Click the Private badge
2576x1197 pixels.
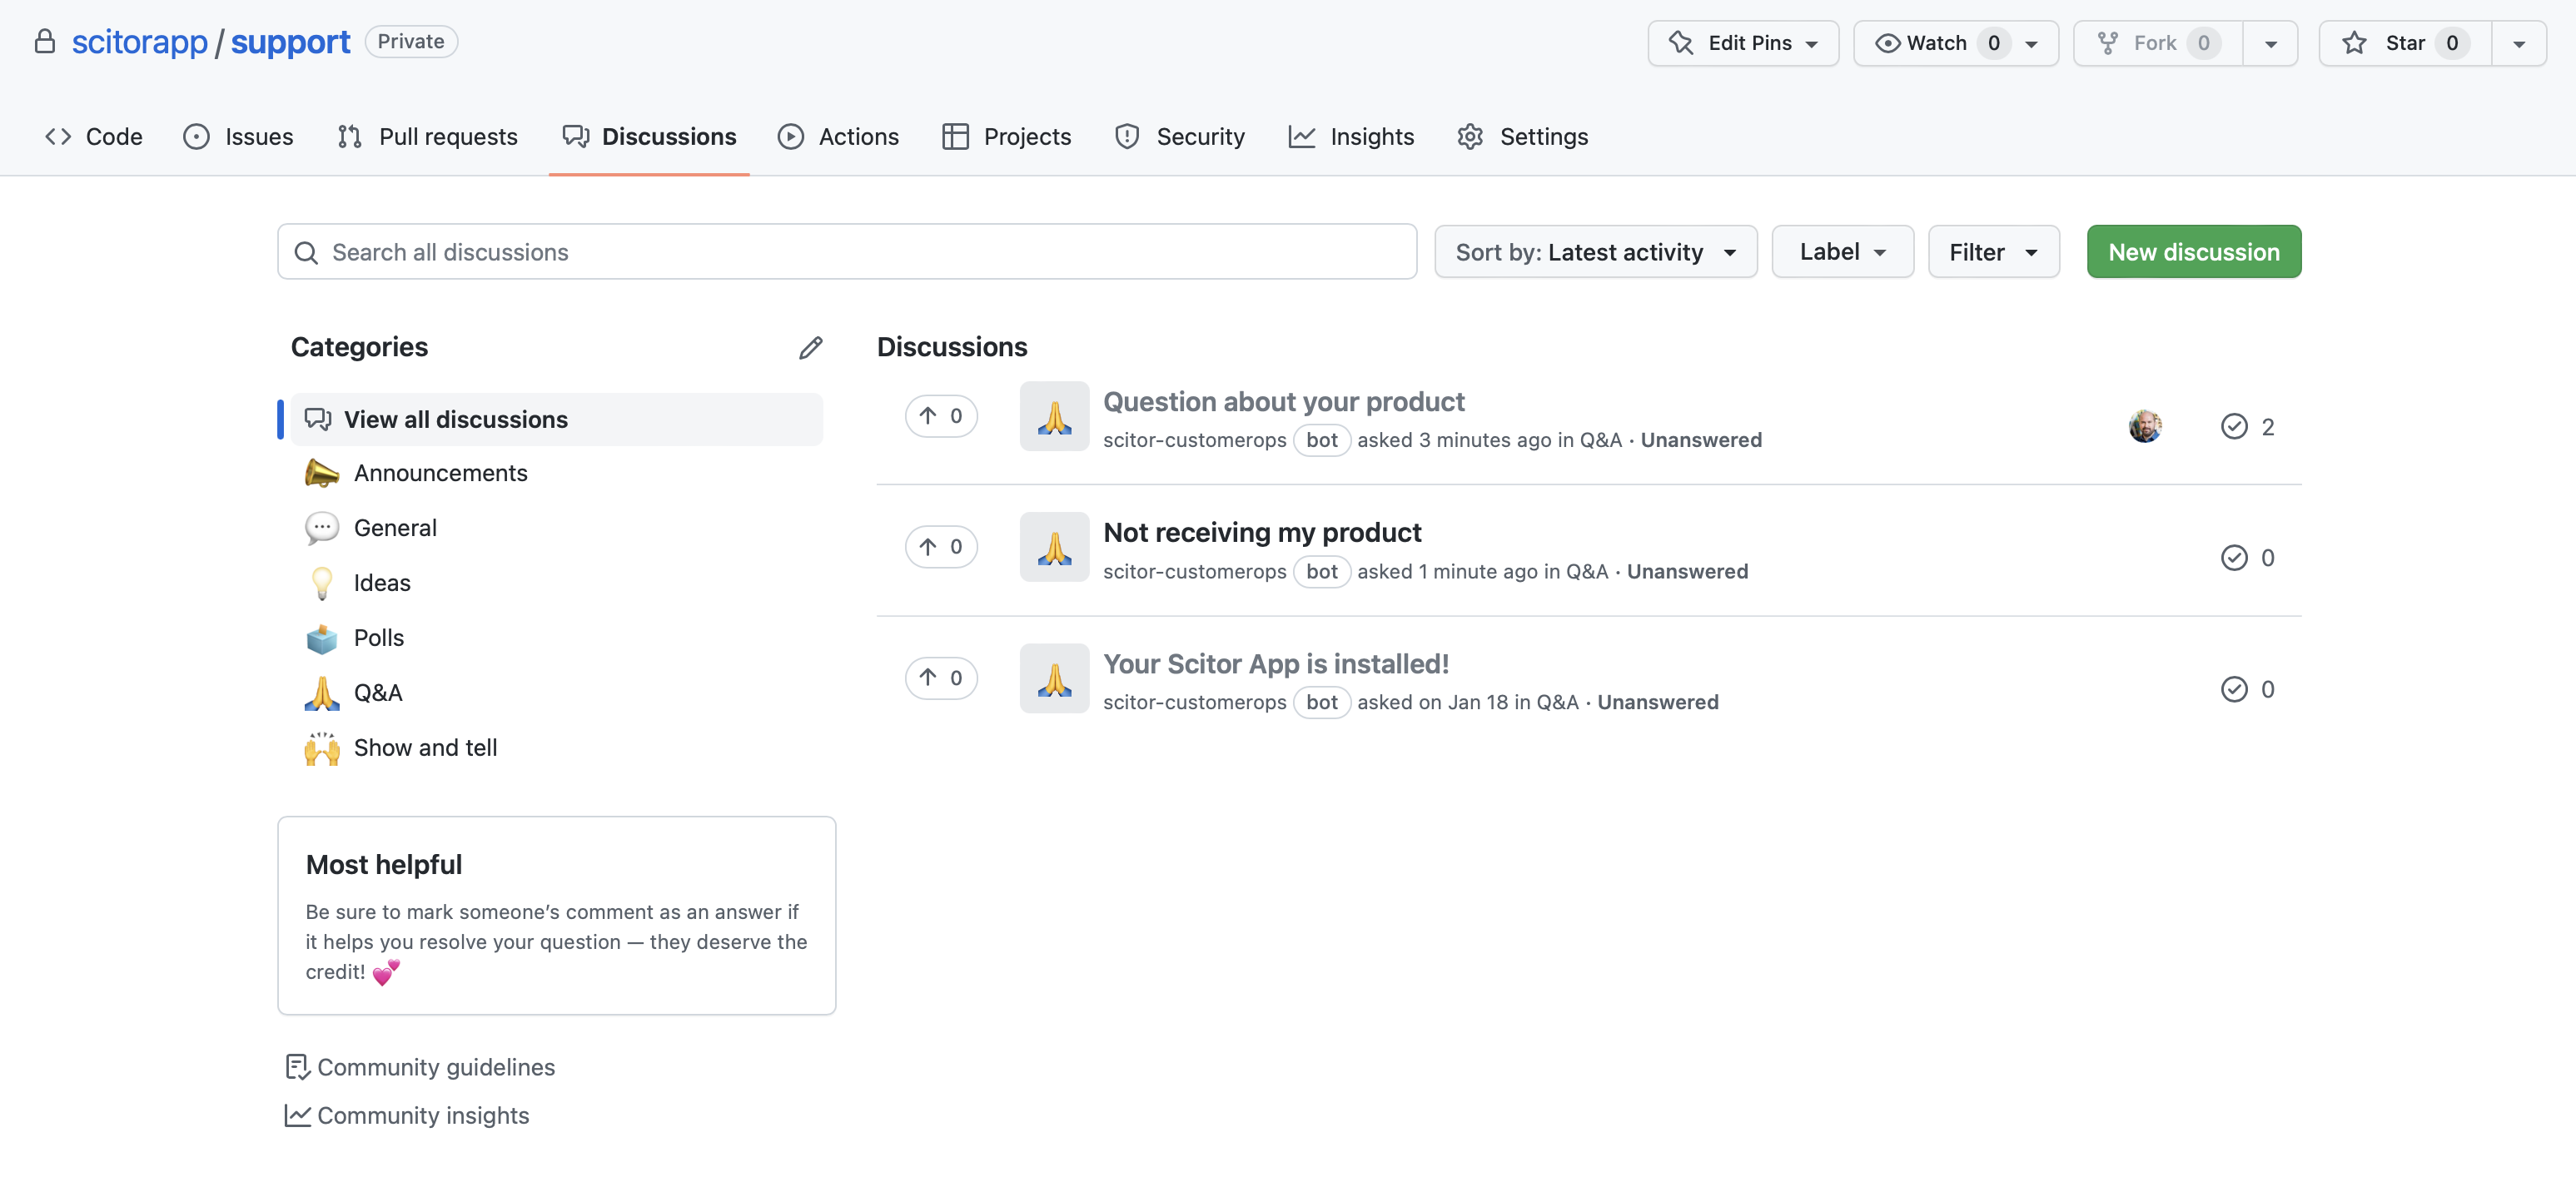(x=411, y=41)
